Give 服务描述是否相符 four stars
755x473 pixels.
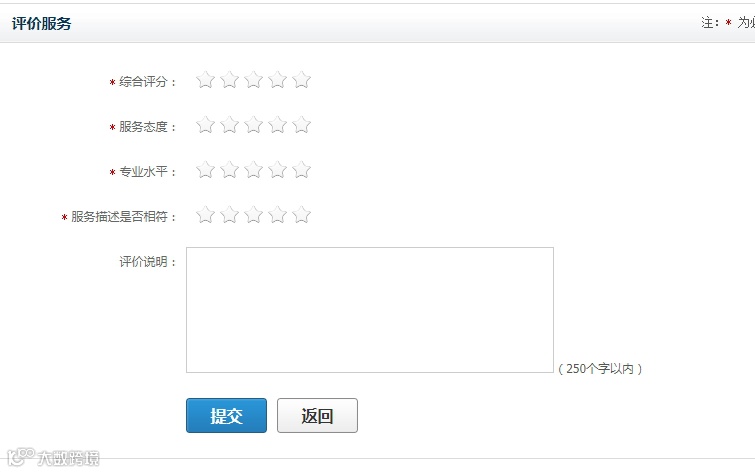[277, 215]
